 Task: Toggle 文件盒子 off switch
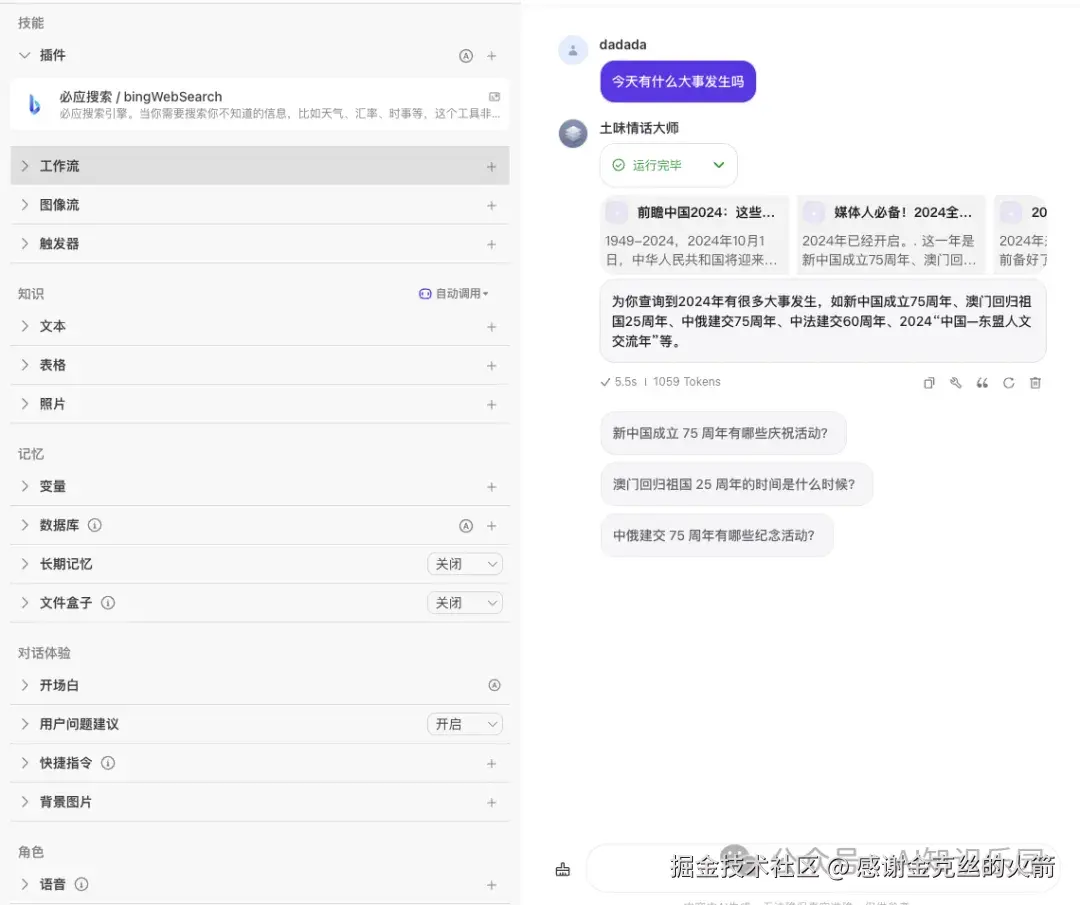[x=464, y=602]
